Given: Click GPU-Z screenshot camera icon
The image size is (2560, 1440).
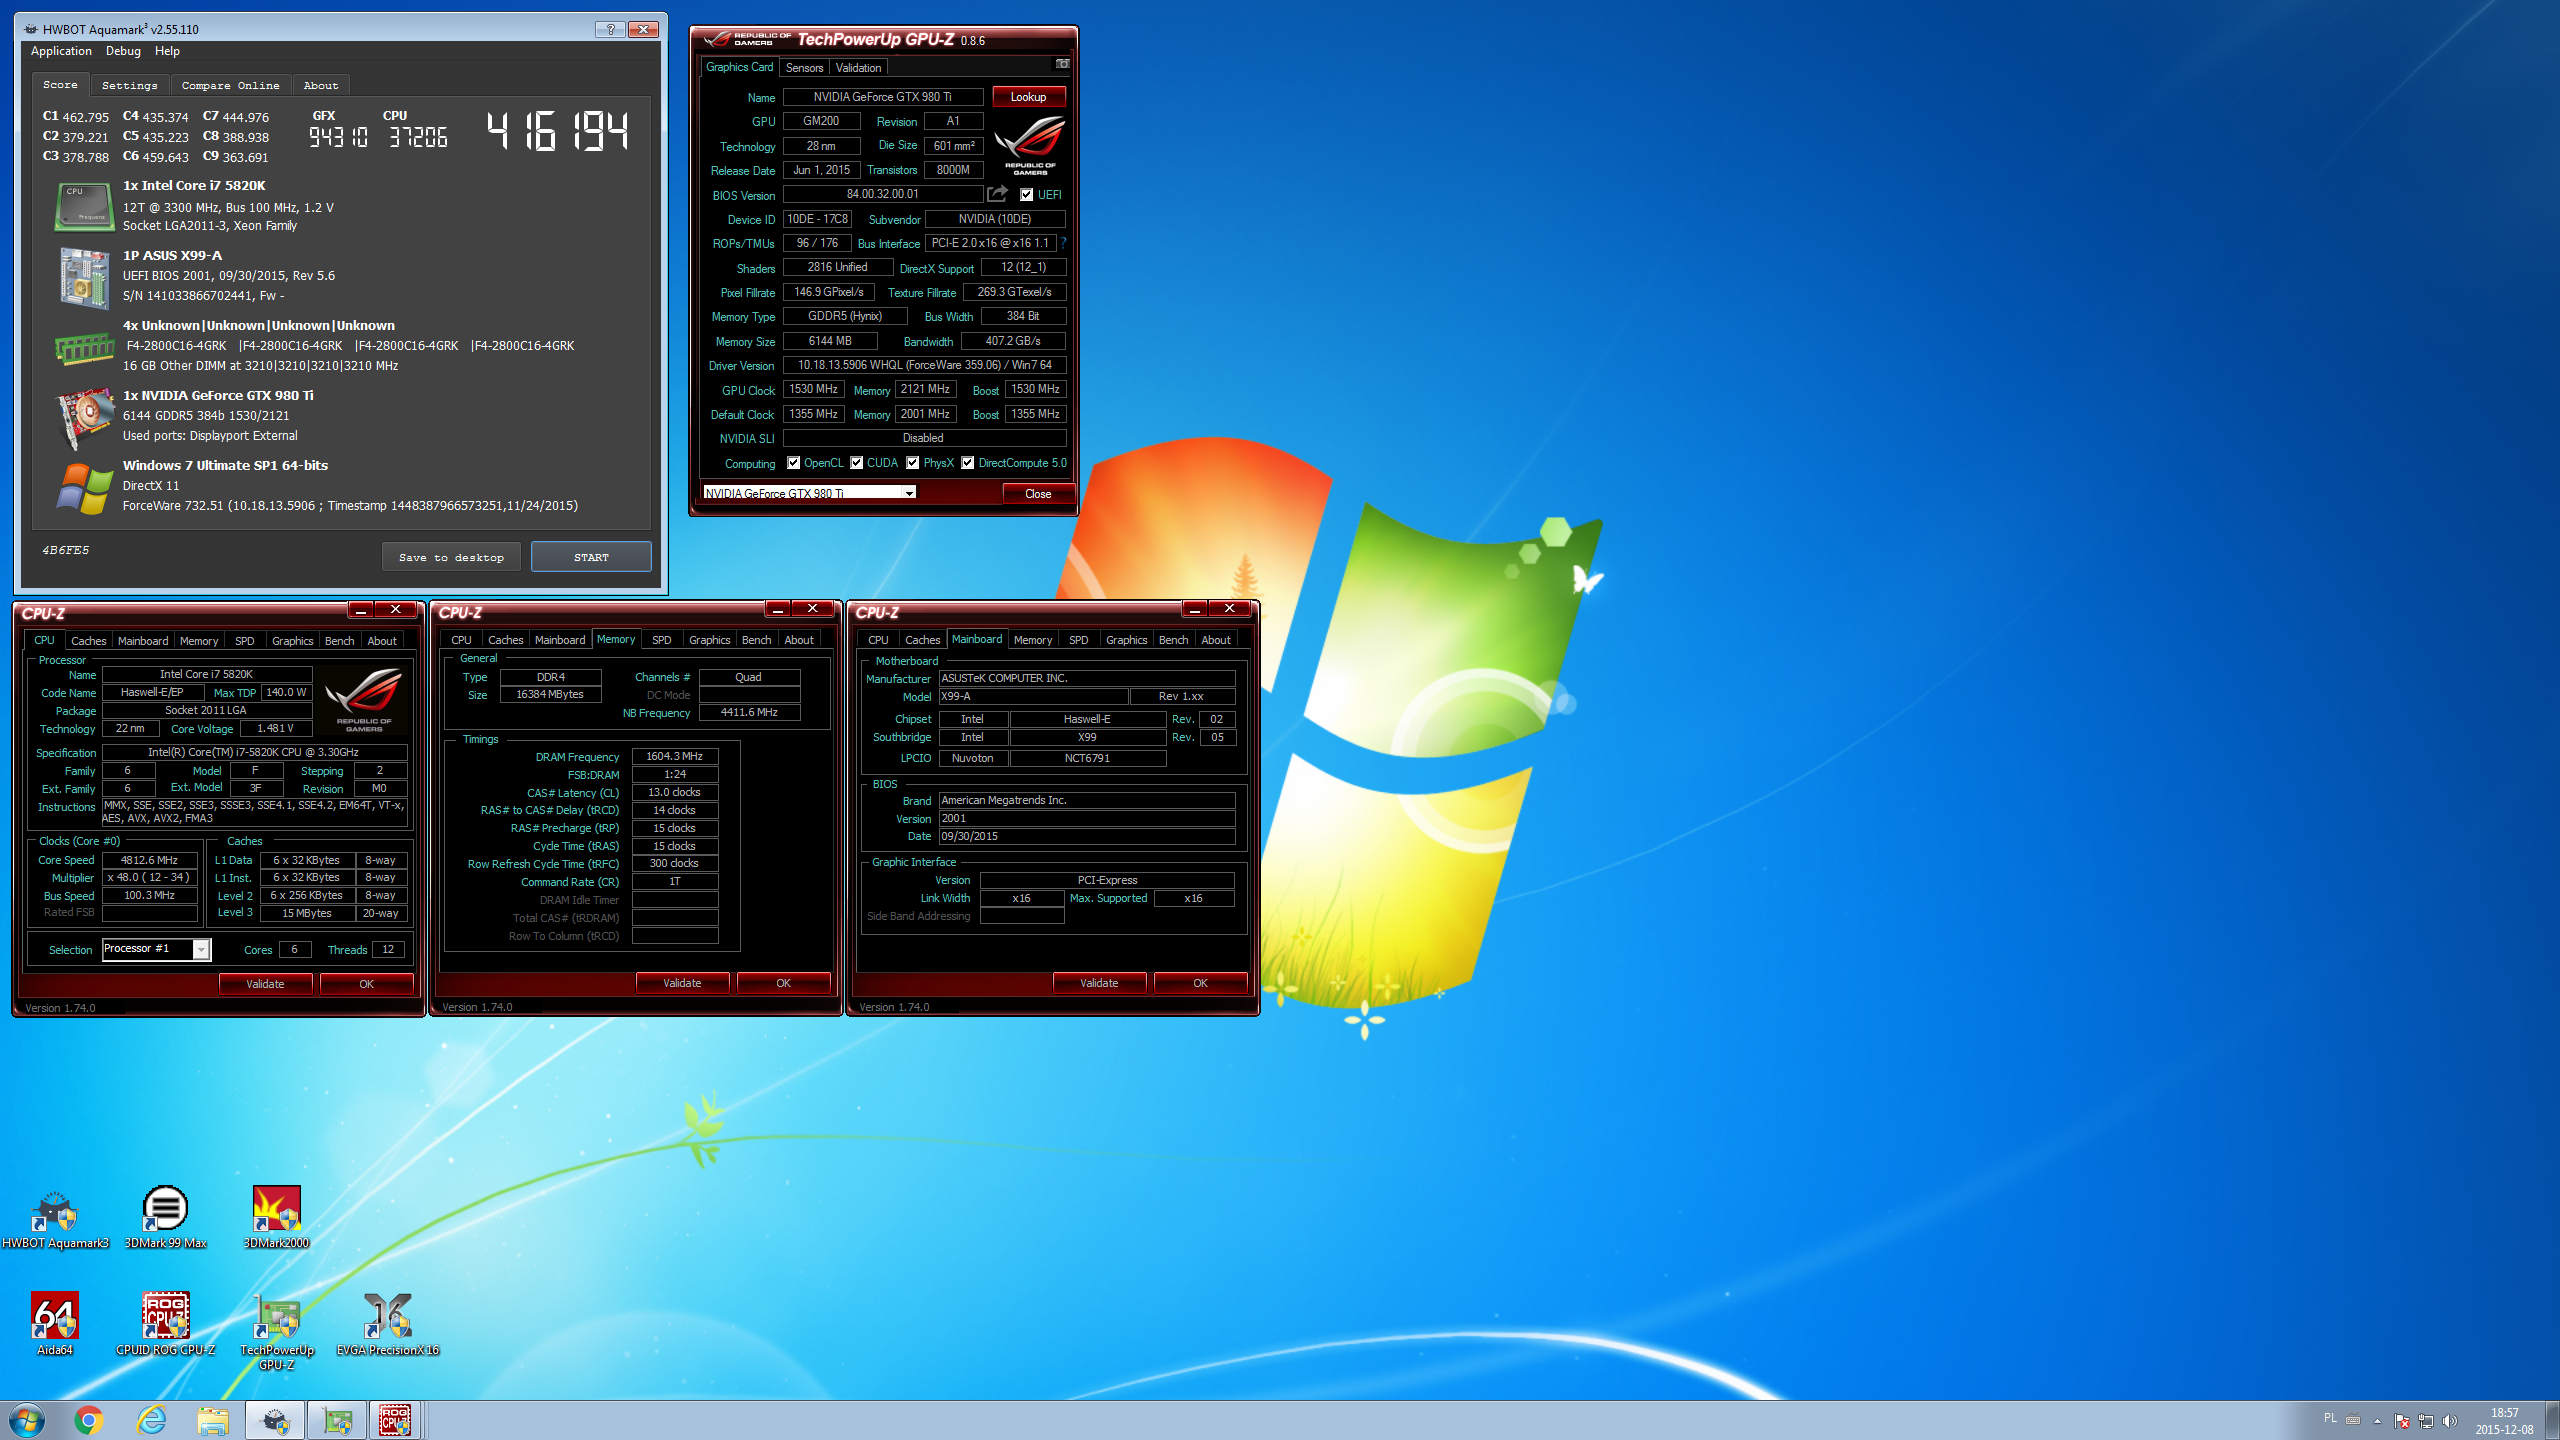Looking at the screenshot, I should (x=1062, y=64).
